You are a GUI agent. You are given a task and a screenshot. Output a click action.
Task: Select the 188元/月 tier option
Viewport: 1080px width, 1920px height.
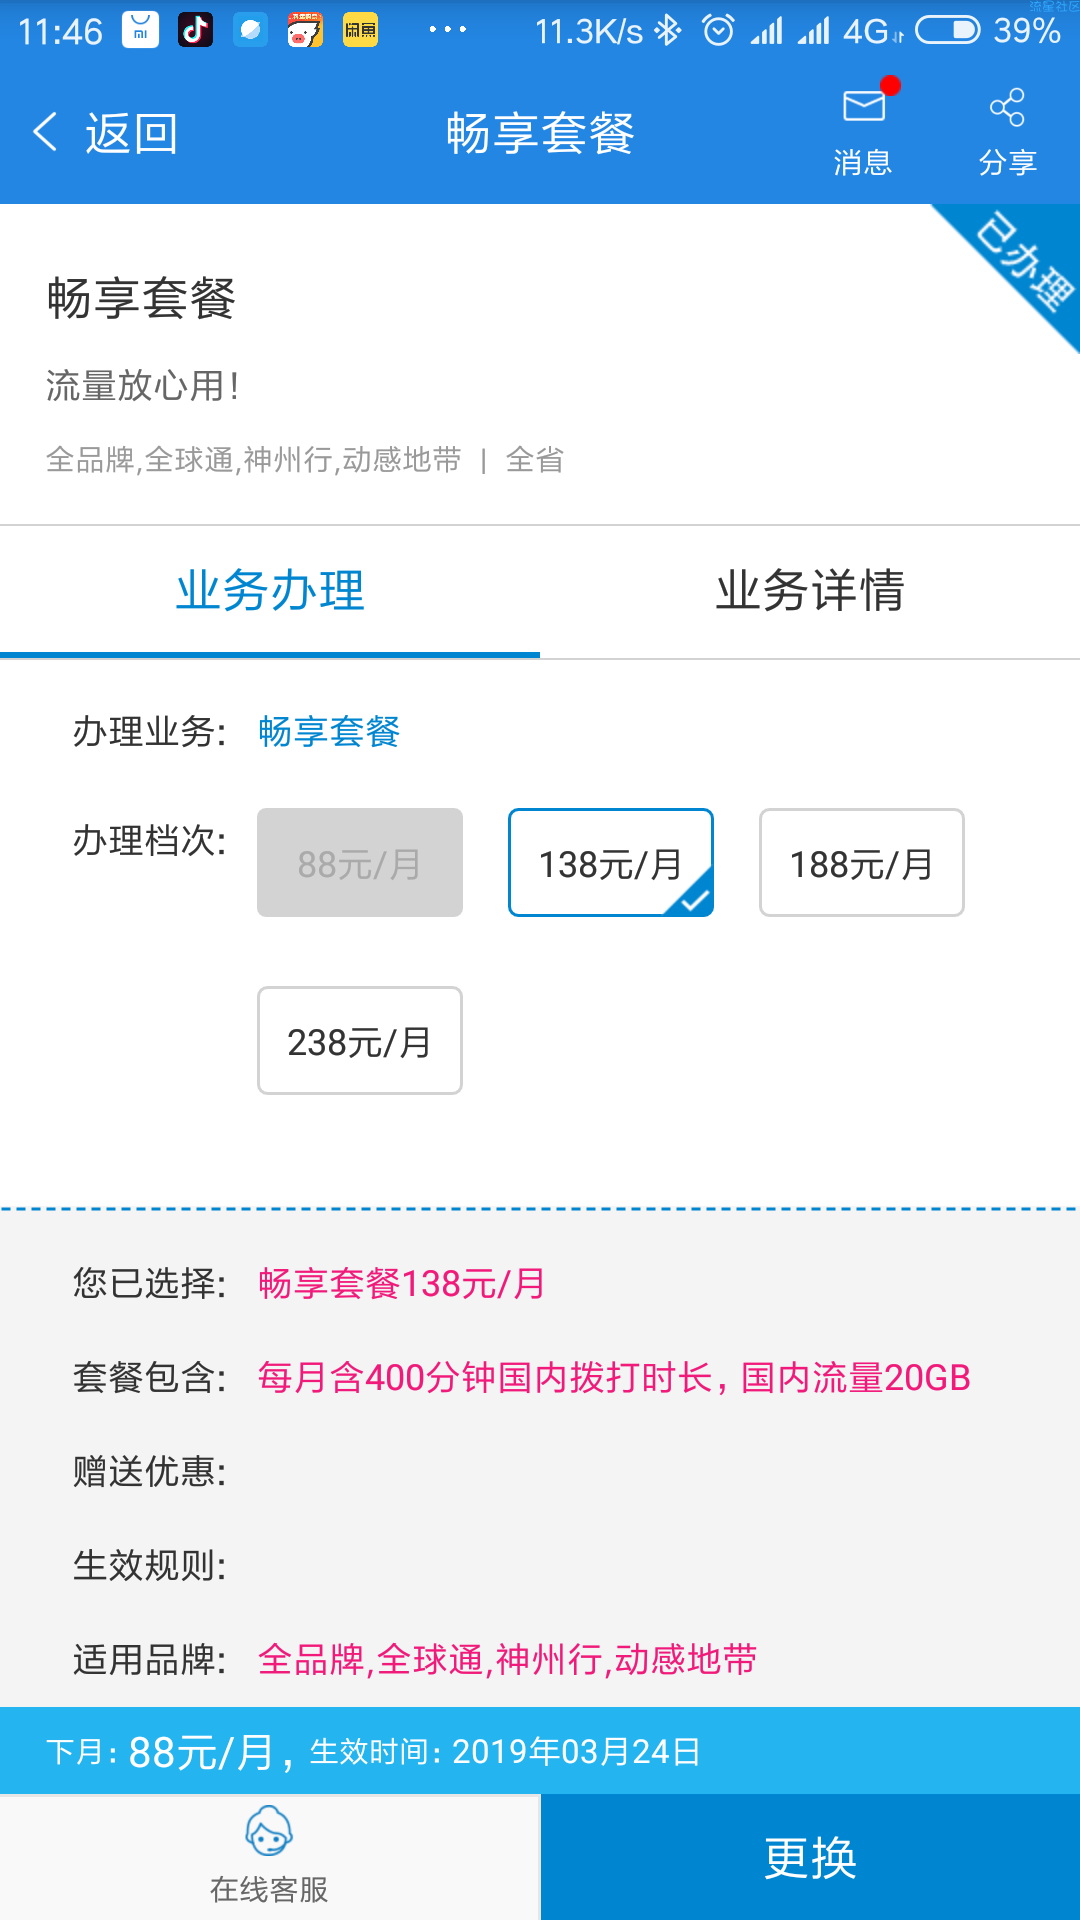(x=862, y=862)
